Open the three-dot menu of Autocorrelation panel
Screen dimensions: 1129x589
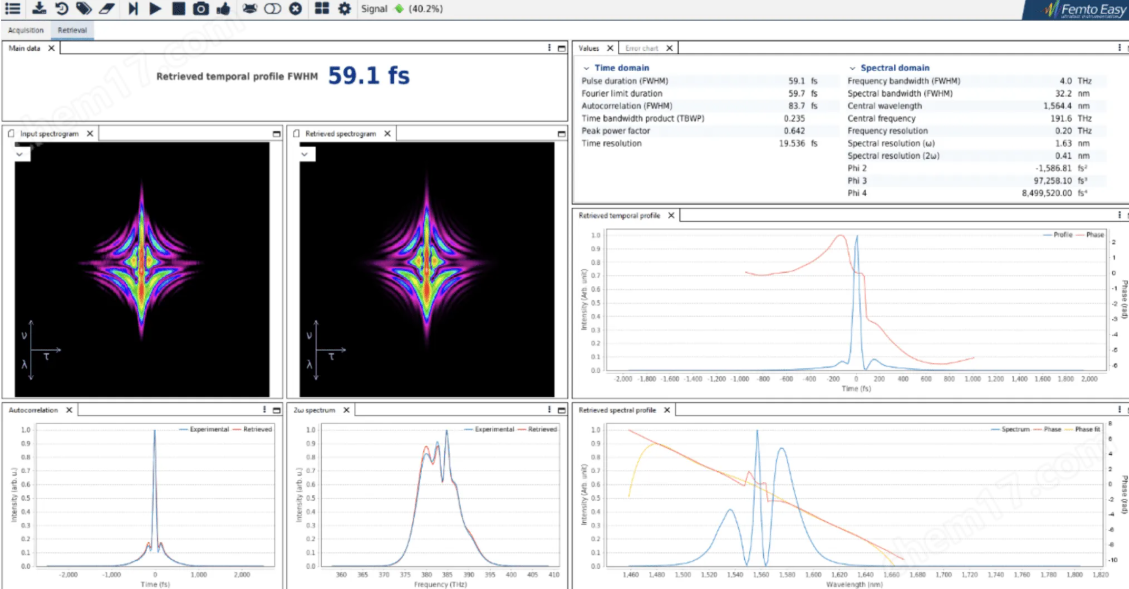[x=264, y=410]
